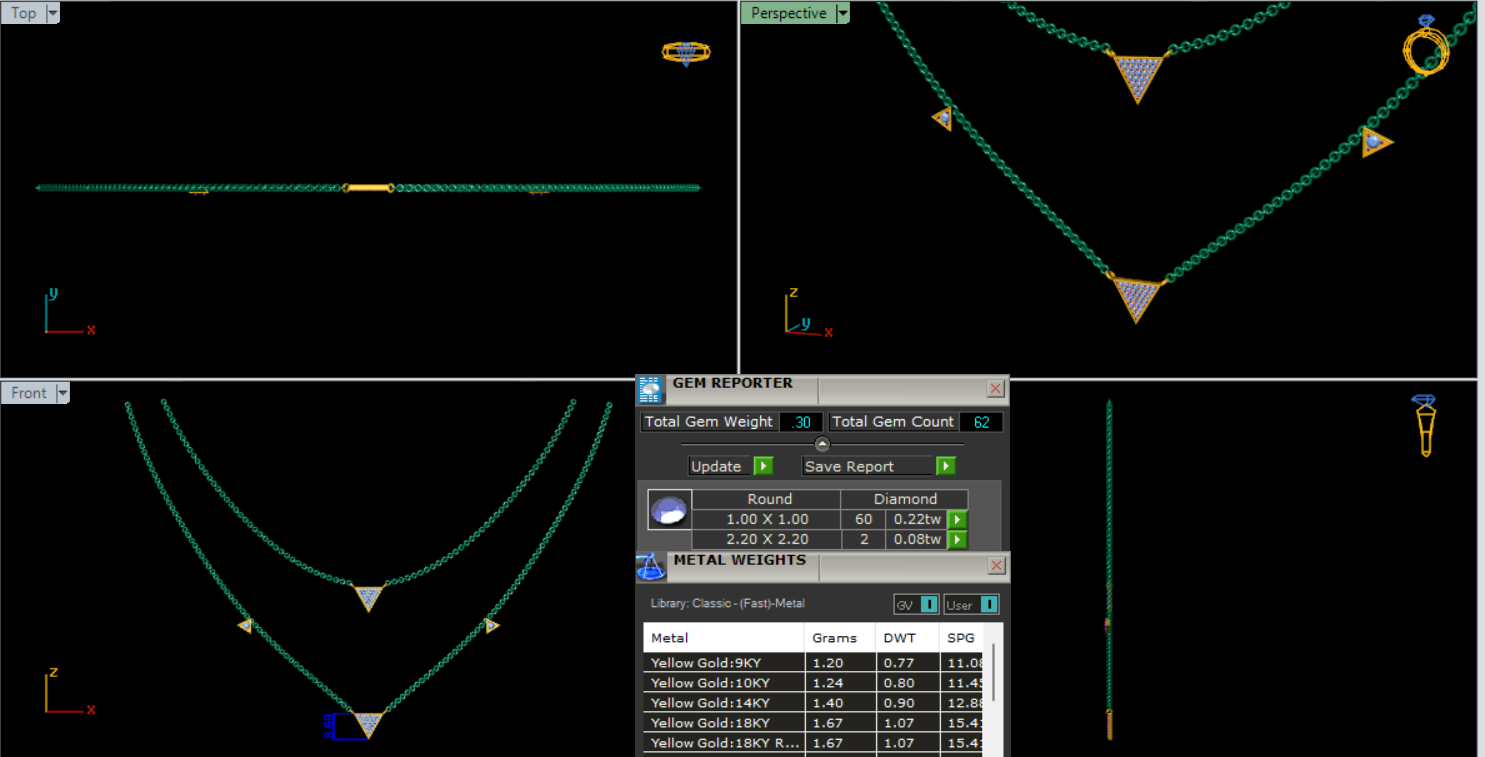This screenshot has height=757, width=1485.
Task: Click the Metal Weights list scrollbar
Action: 993,672
